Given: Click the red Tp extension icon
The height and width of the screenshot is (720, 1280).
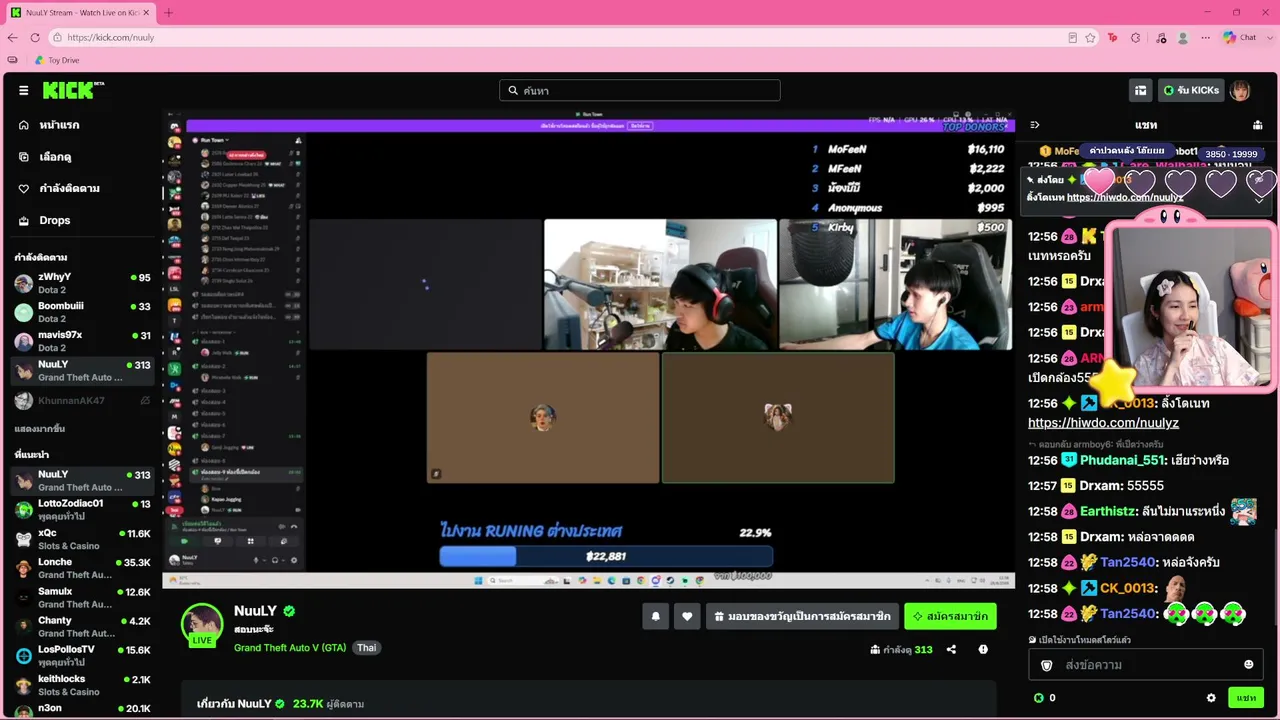Looking at the screenshot, I should (1112, 37).
